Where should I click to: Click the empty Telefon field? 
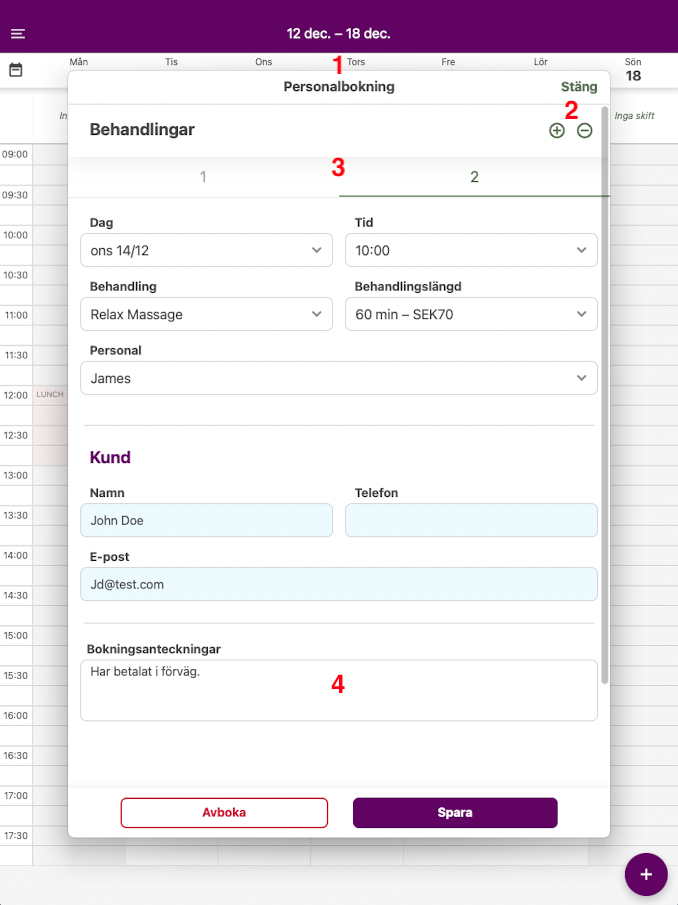471,520
